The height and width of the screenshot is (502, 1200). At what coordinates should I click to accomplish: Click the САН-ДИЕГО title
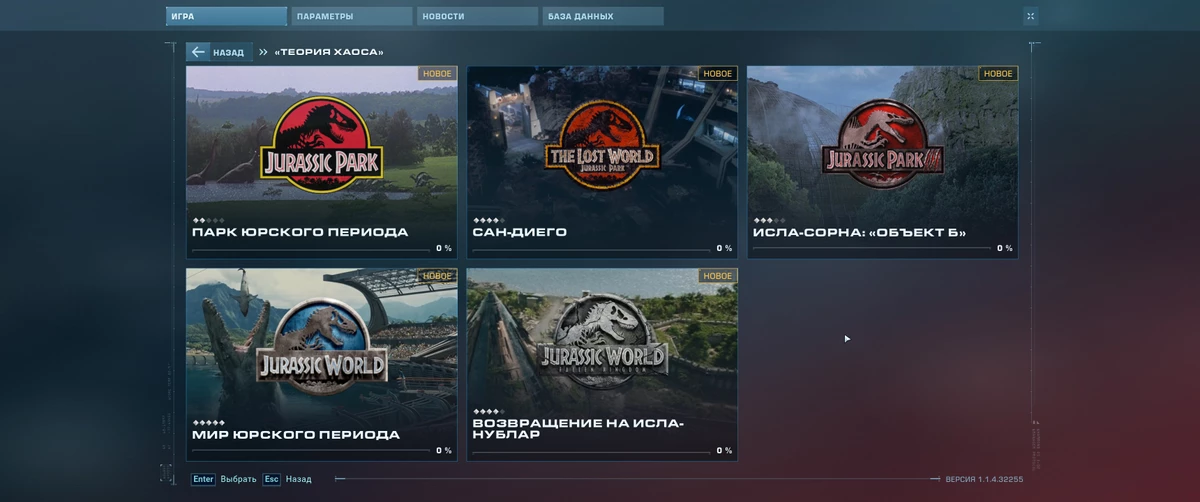(x=520, y=232)
